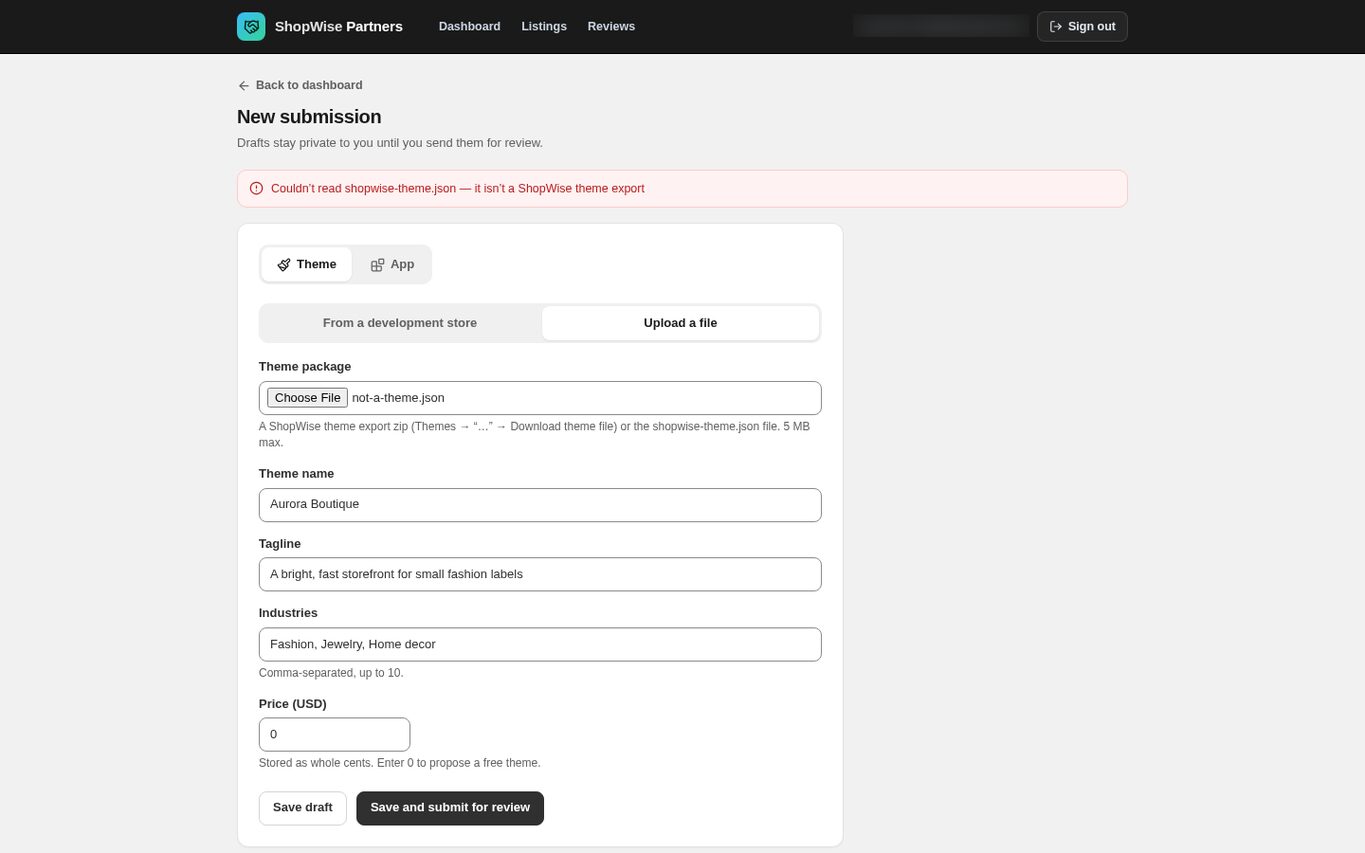
Task: Switch to the App submission tab
Action: [392, 264]
